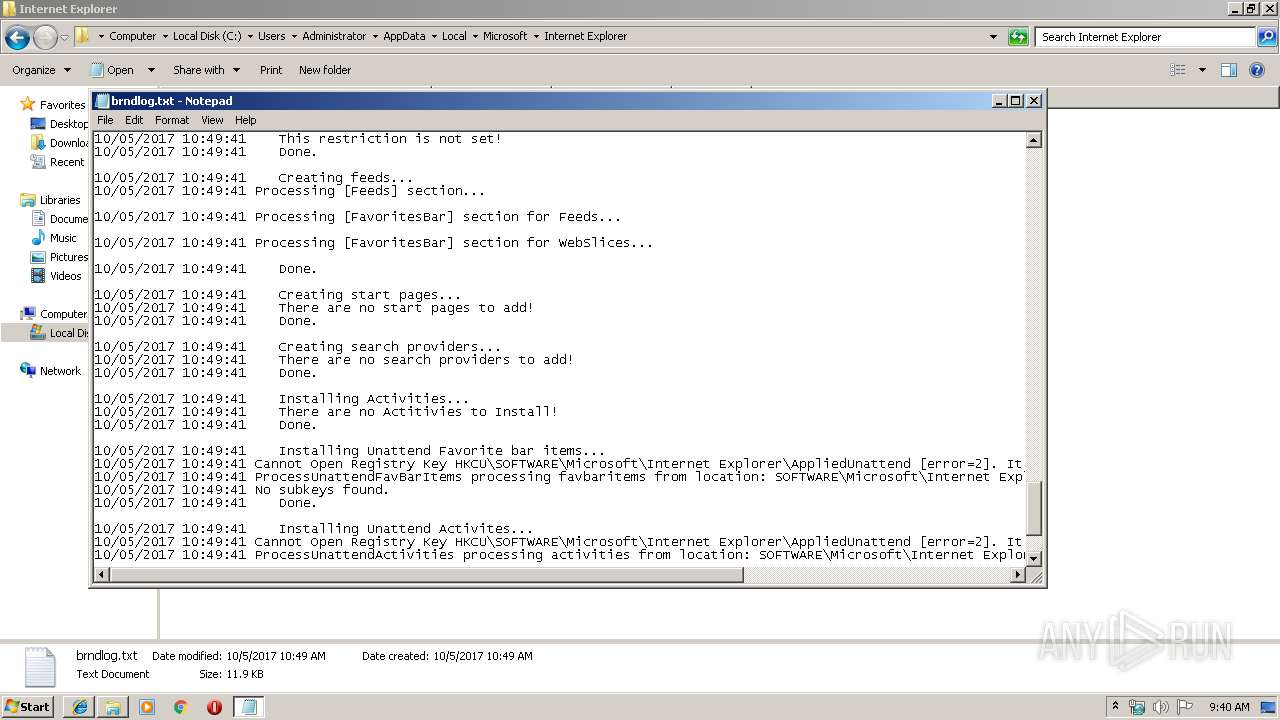
Task: Click brndlog.txt file icon in details pane
Action: point(39,667)
